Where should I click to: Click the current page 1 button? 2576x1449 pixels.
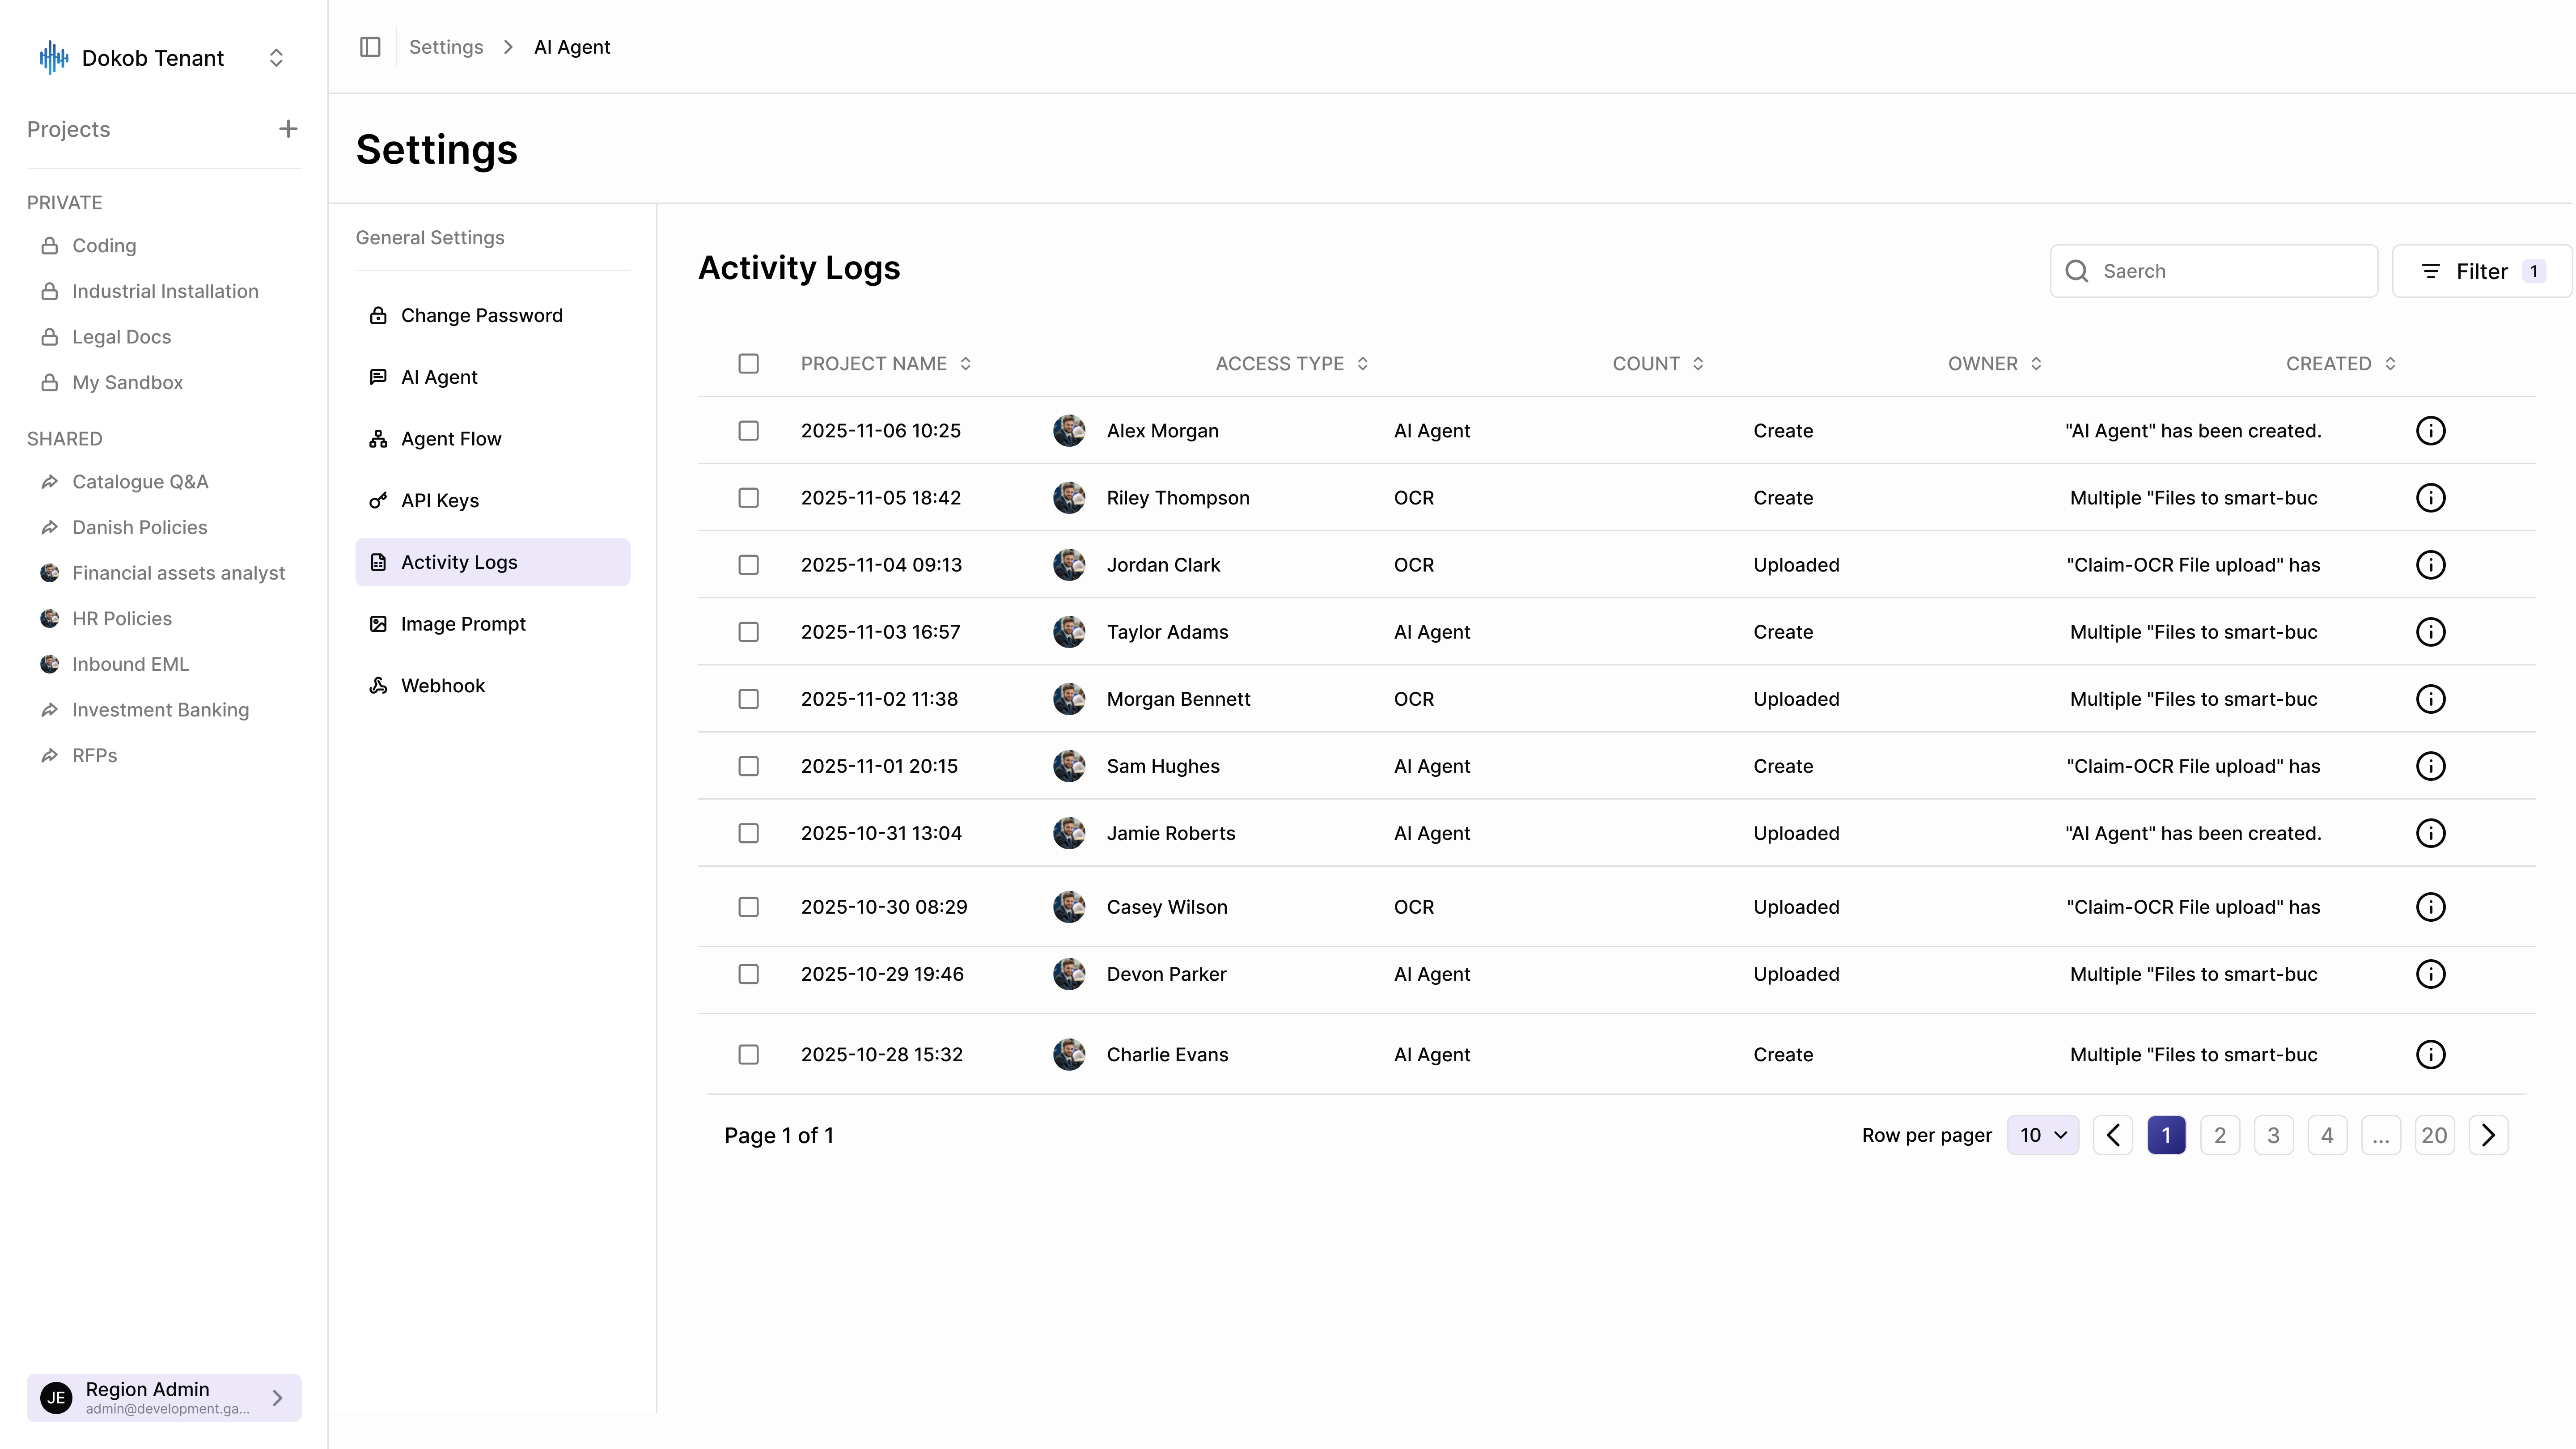(x=2166, y=1135)
